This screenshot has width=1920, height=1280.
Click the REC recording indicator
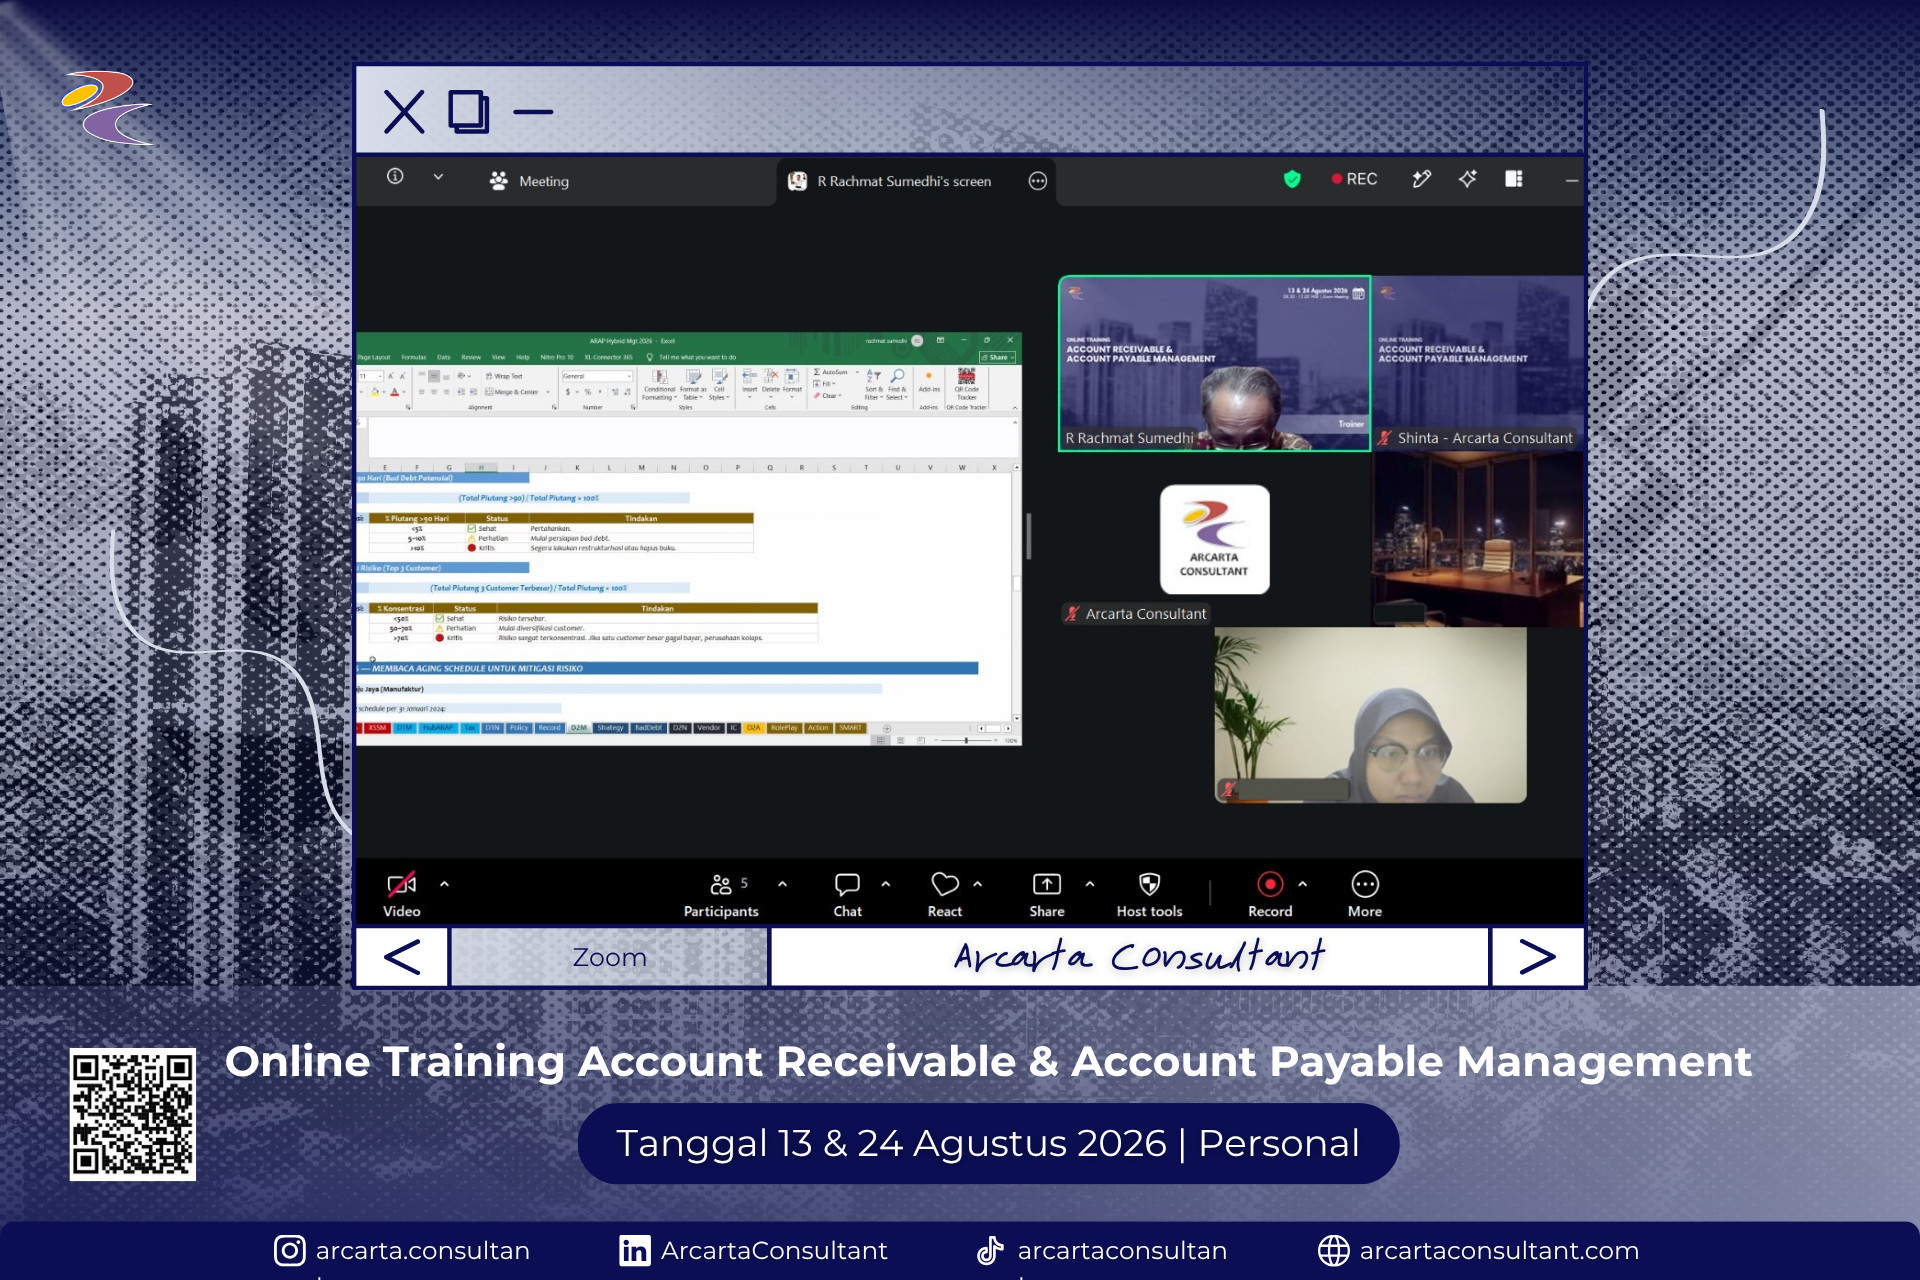[x=1354, y=179]
